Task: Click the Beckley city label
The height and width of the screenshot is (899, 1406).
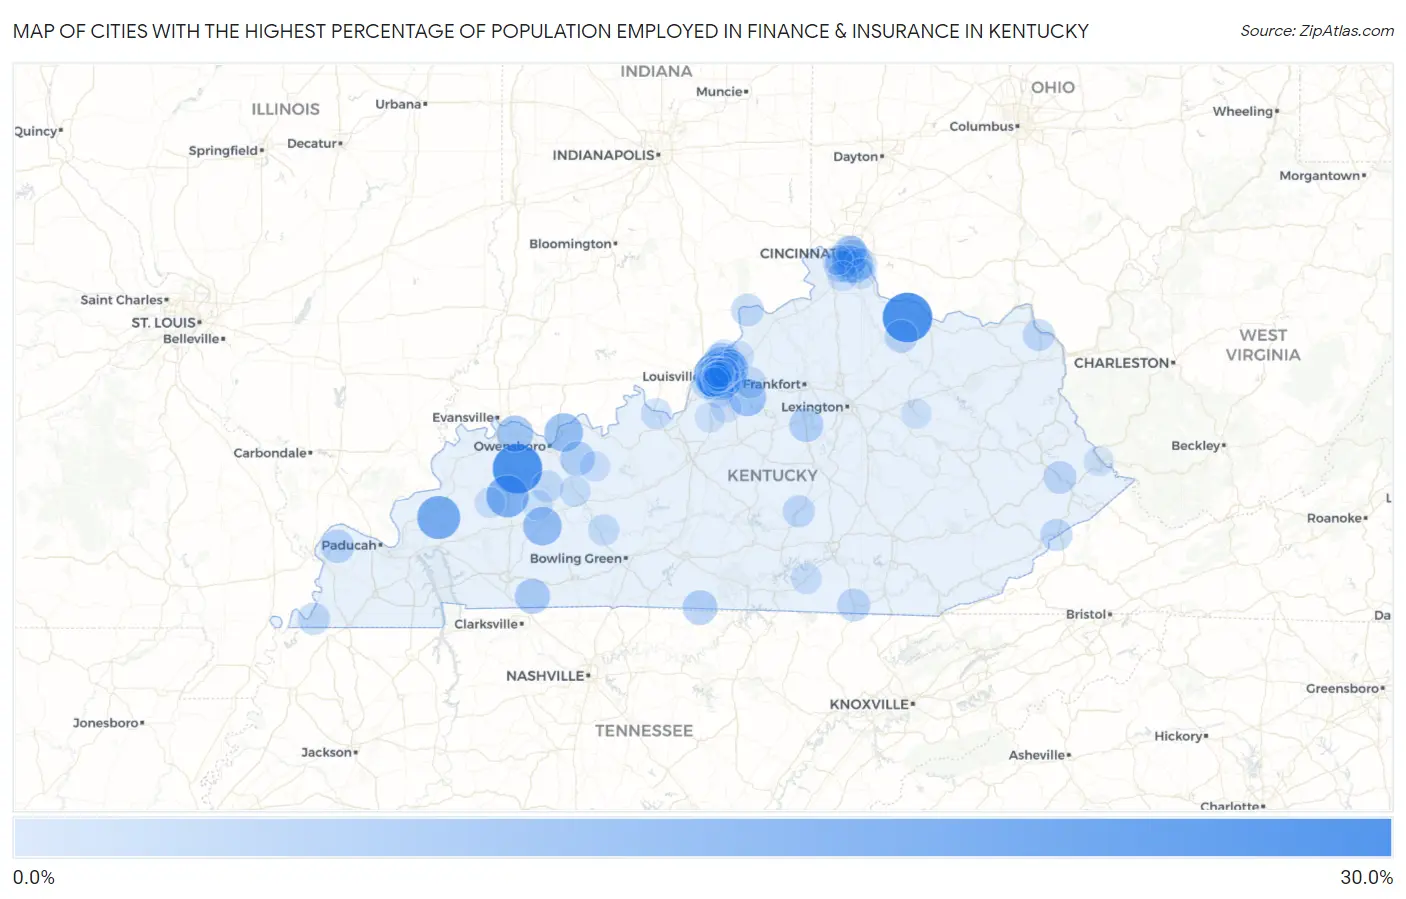Action: pyautogui.click(x=1198, y=445)
